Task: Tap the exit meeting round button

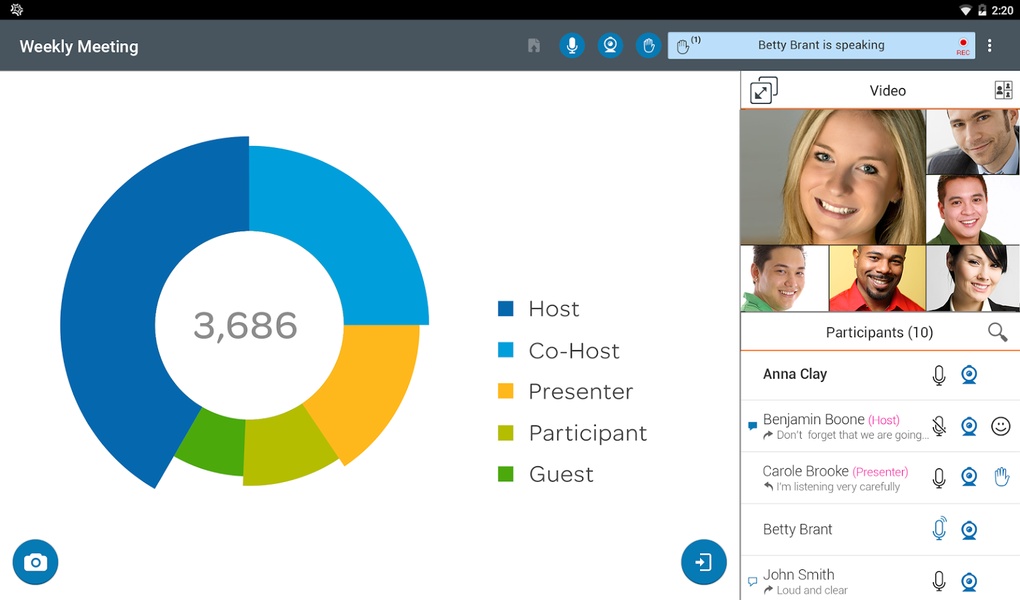Action: click(x=703, y=562)
